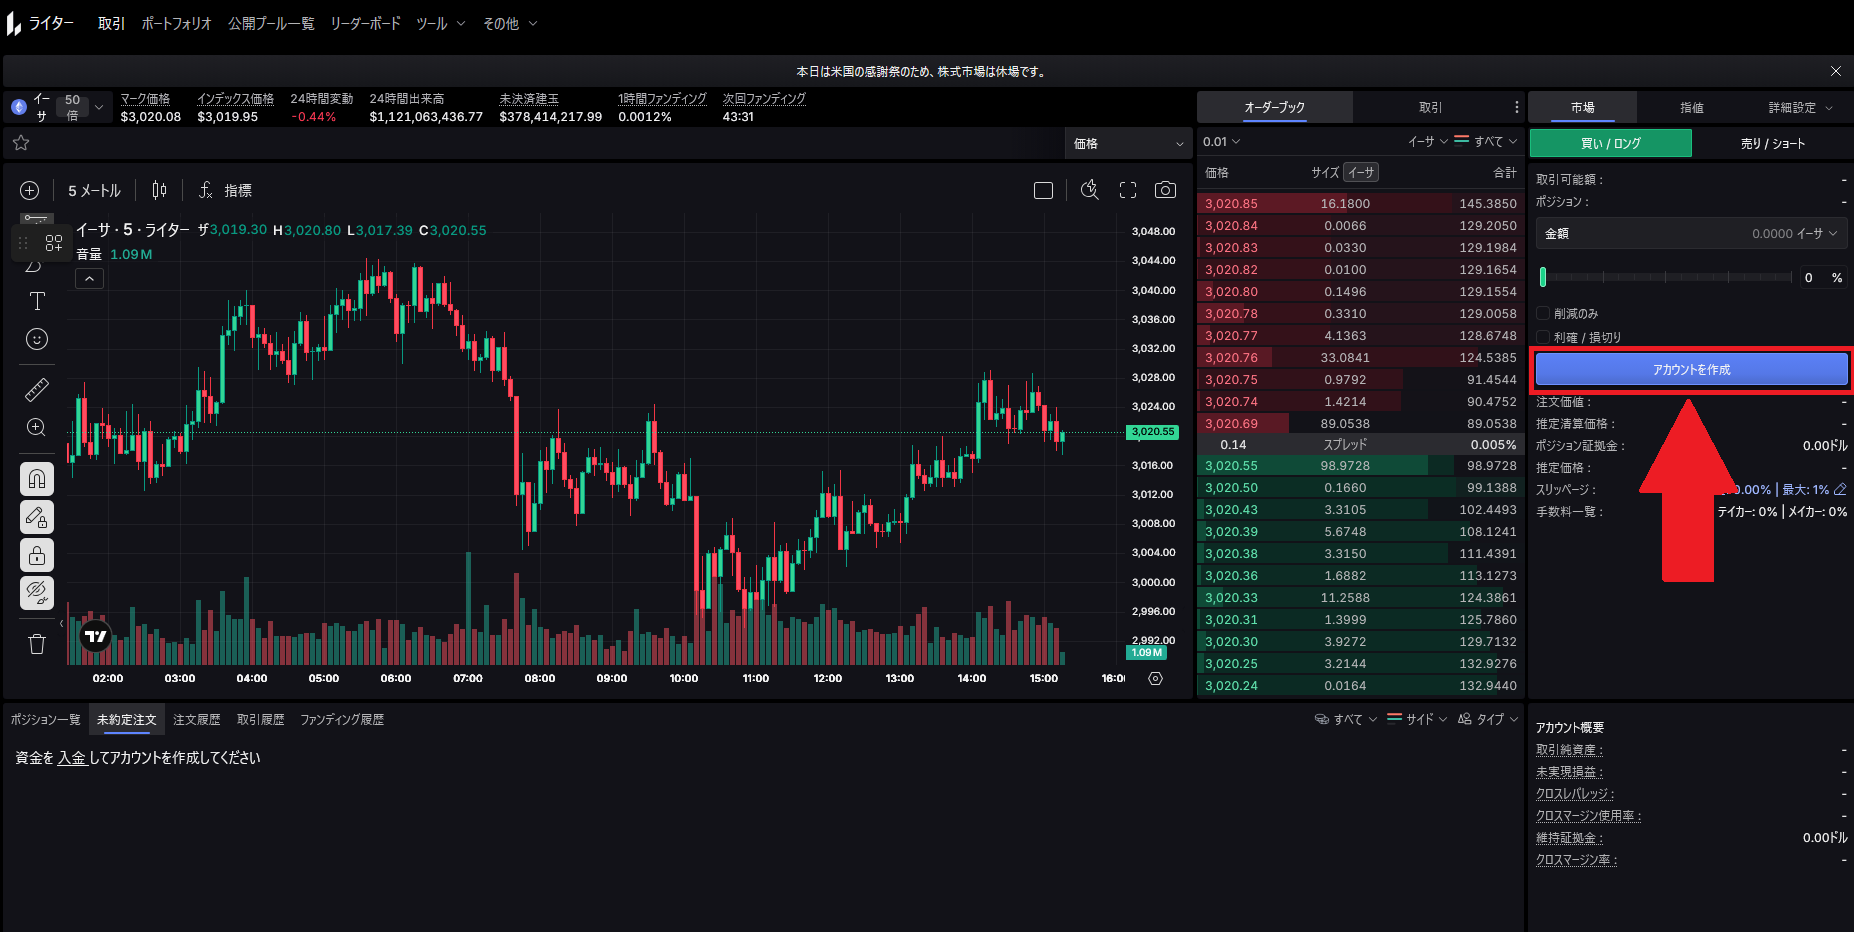The image size is (1854, 932).
Task: Enter fullscreen chart mode
Action: 1128,190
